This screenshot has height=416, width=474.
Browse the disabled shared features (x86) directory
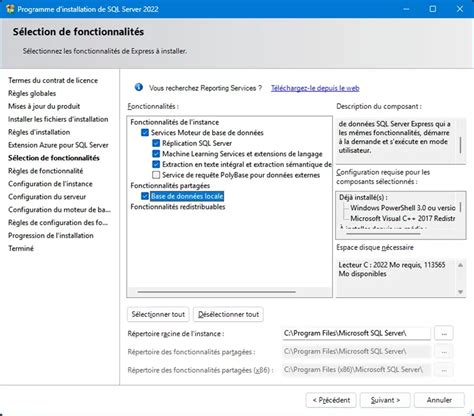pos(444,370)
